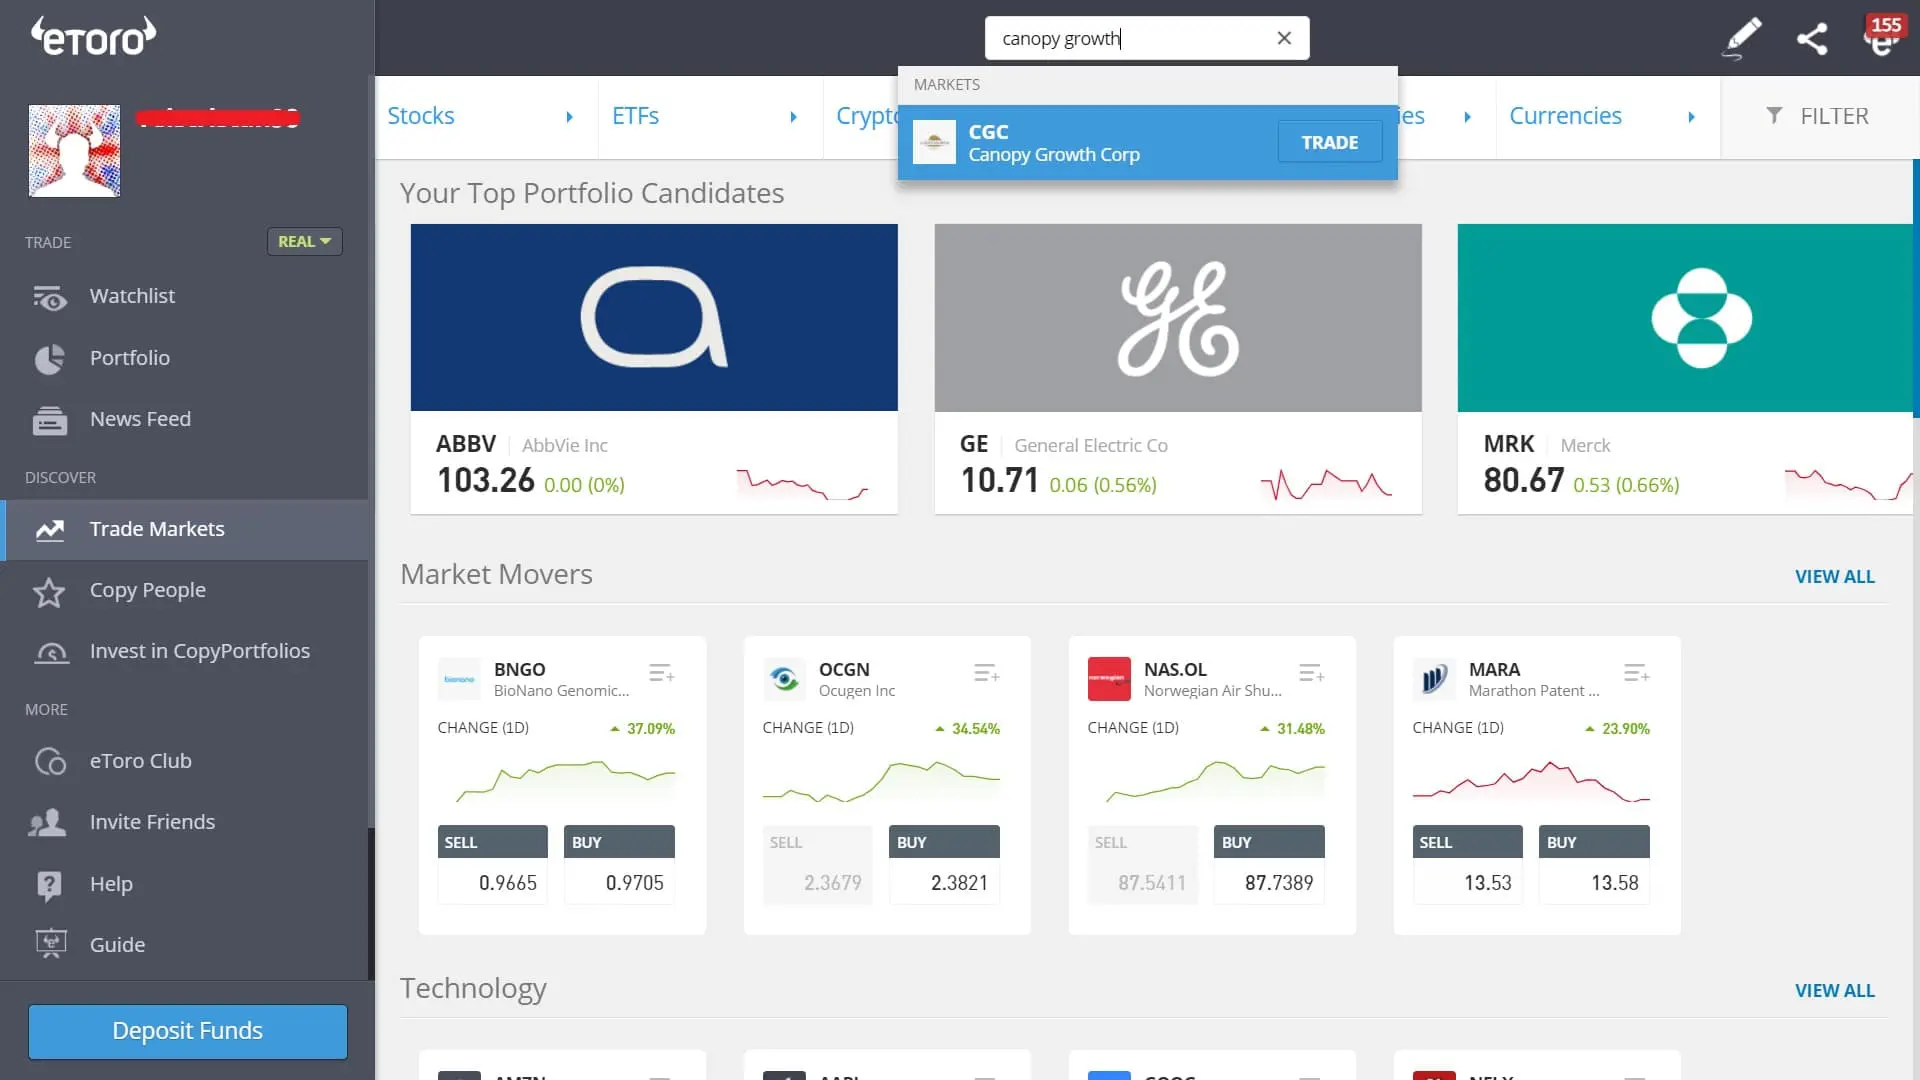Select the ETFs market tab

(x=635, y=116)
